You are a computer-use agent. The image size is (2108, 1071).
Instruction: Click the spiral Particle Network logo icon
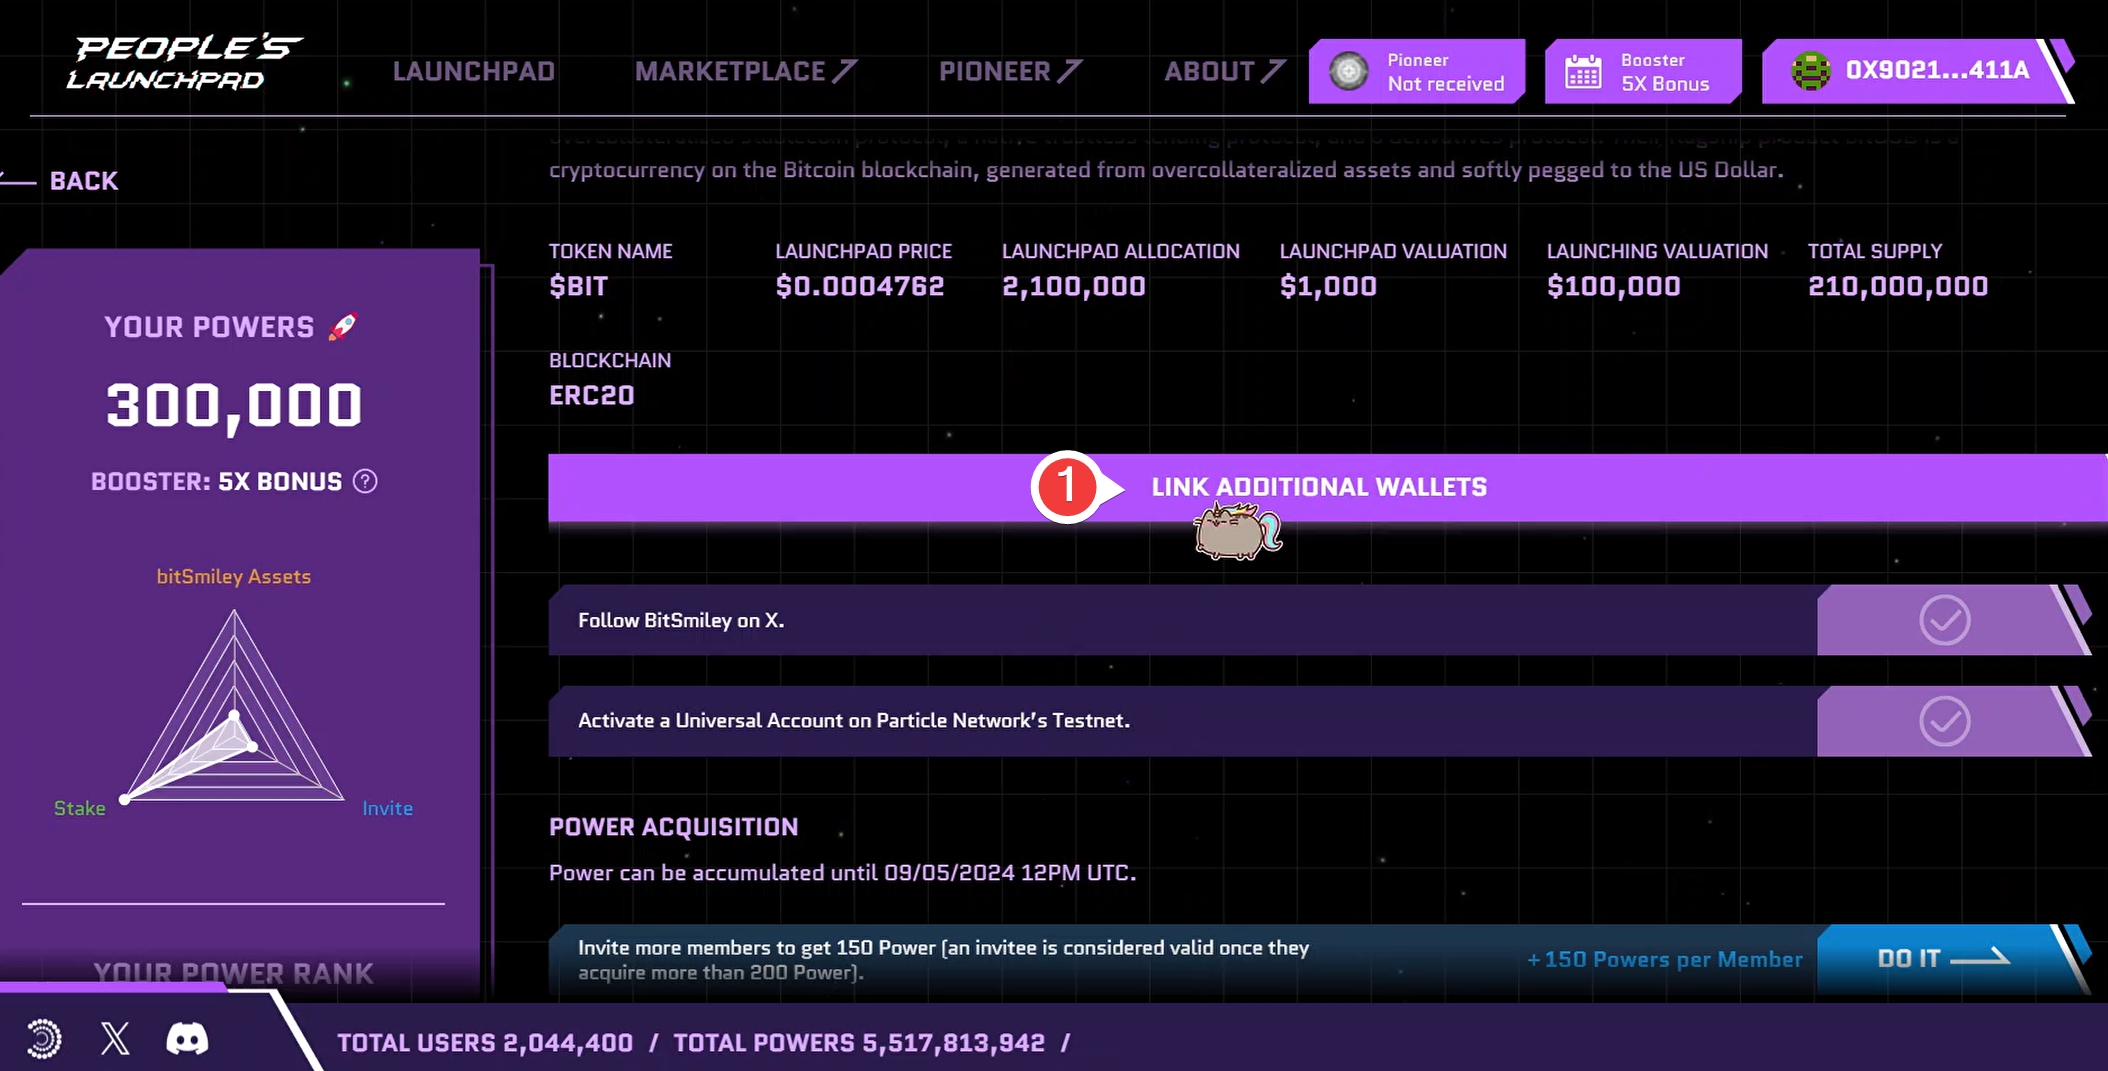pos(44,1039)
